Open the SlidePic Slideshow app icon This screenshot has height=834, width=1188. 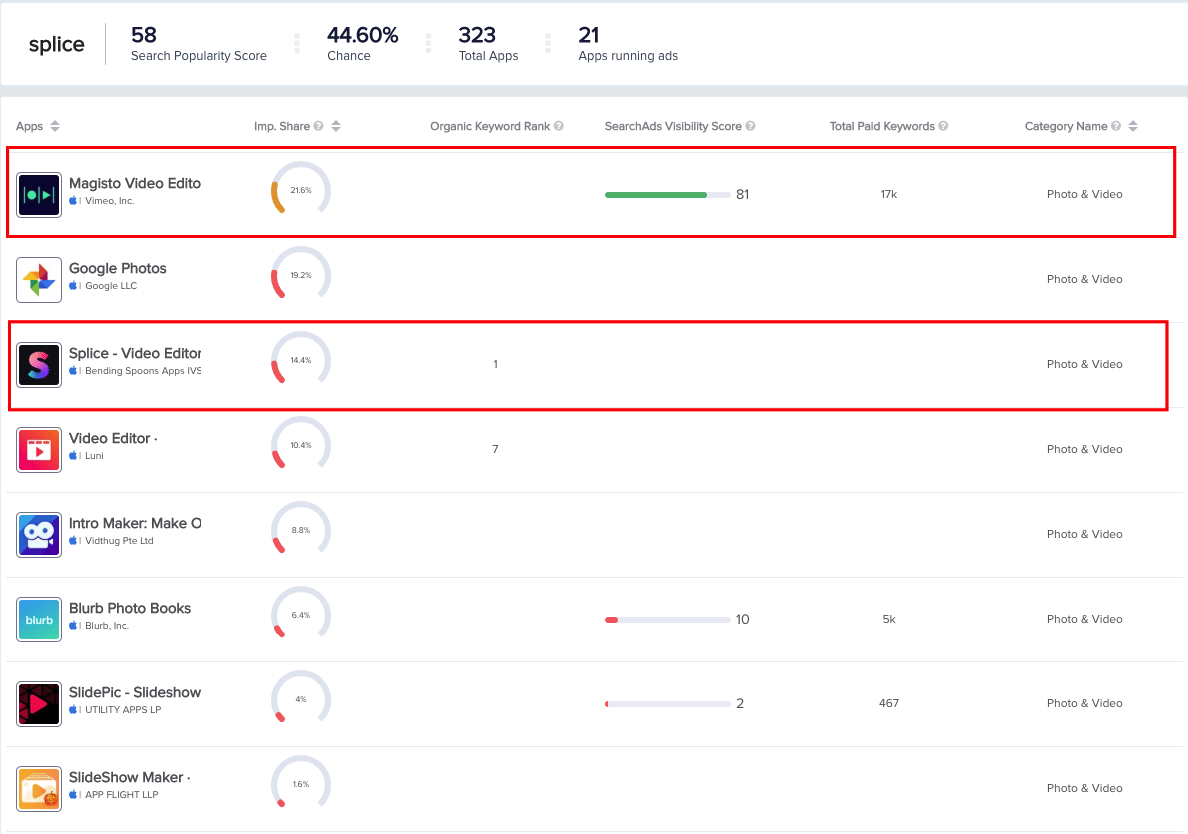(39, 704)
